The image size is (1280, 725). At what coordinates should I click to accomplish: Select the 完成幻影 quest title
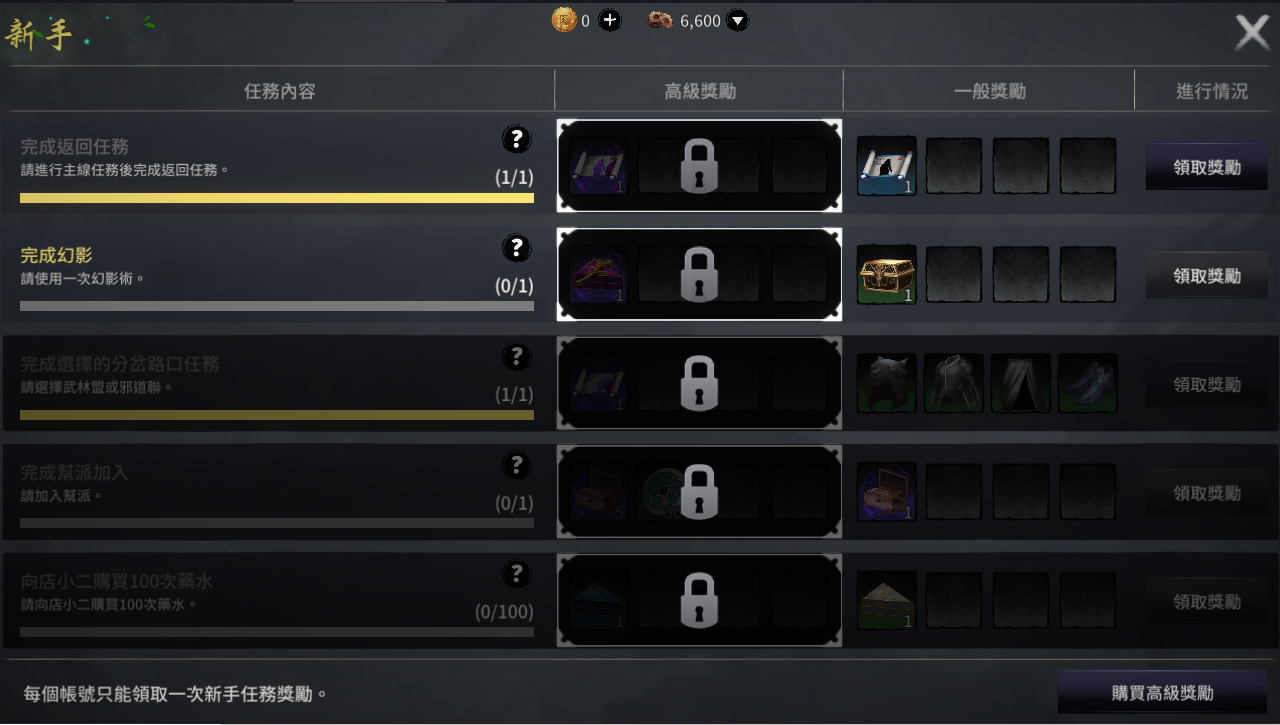pyautogui.click(x=56, y=255)
